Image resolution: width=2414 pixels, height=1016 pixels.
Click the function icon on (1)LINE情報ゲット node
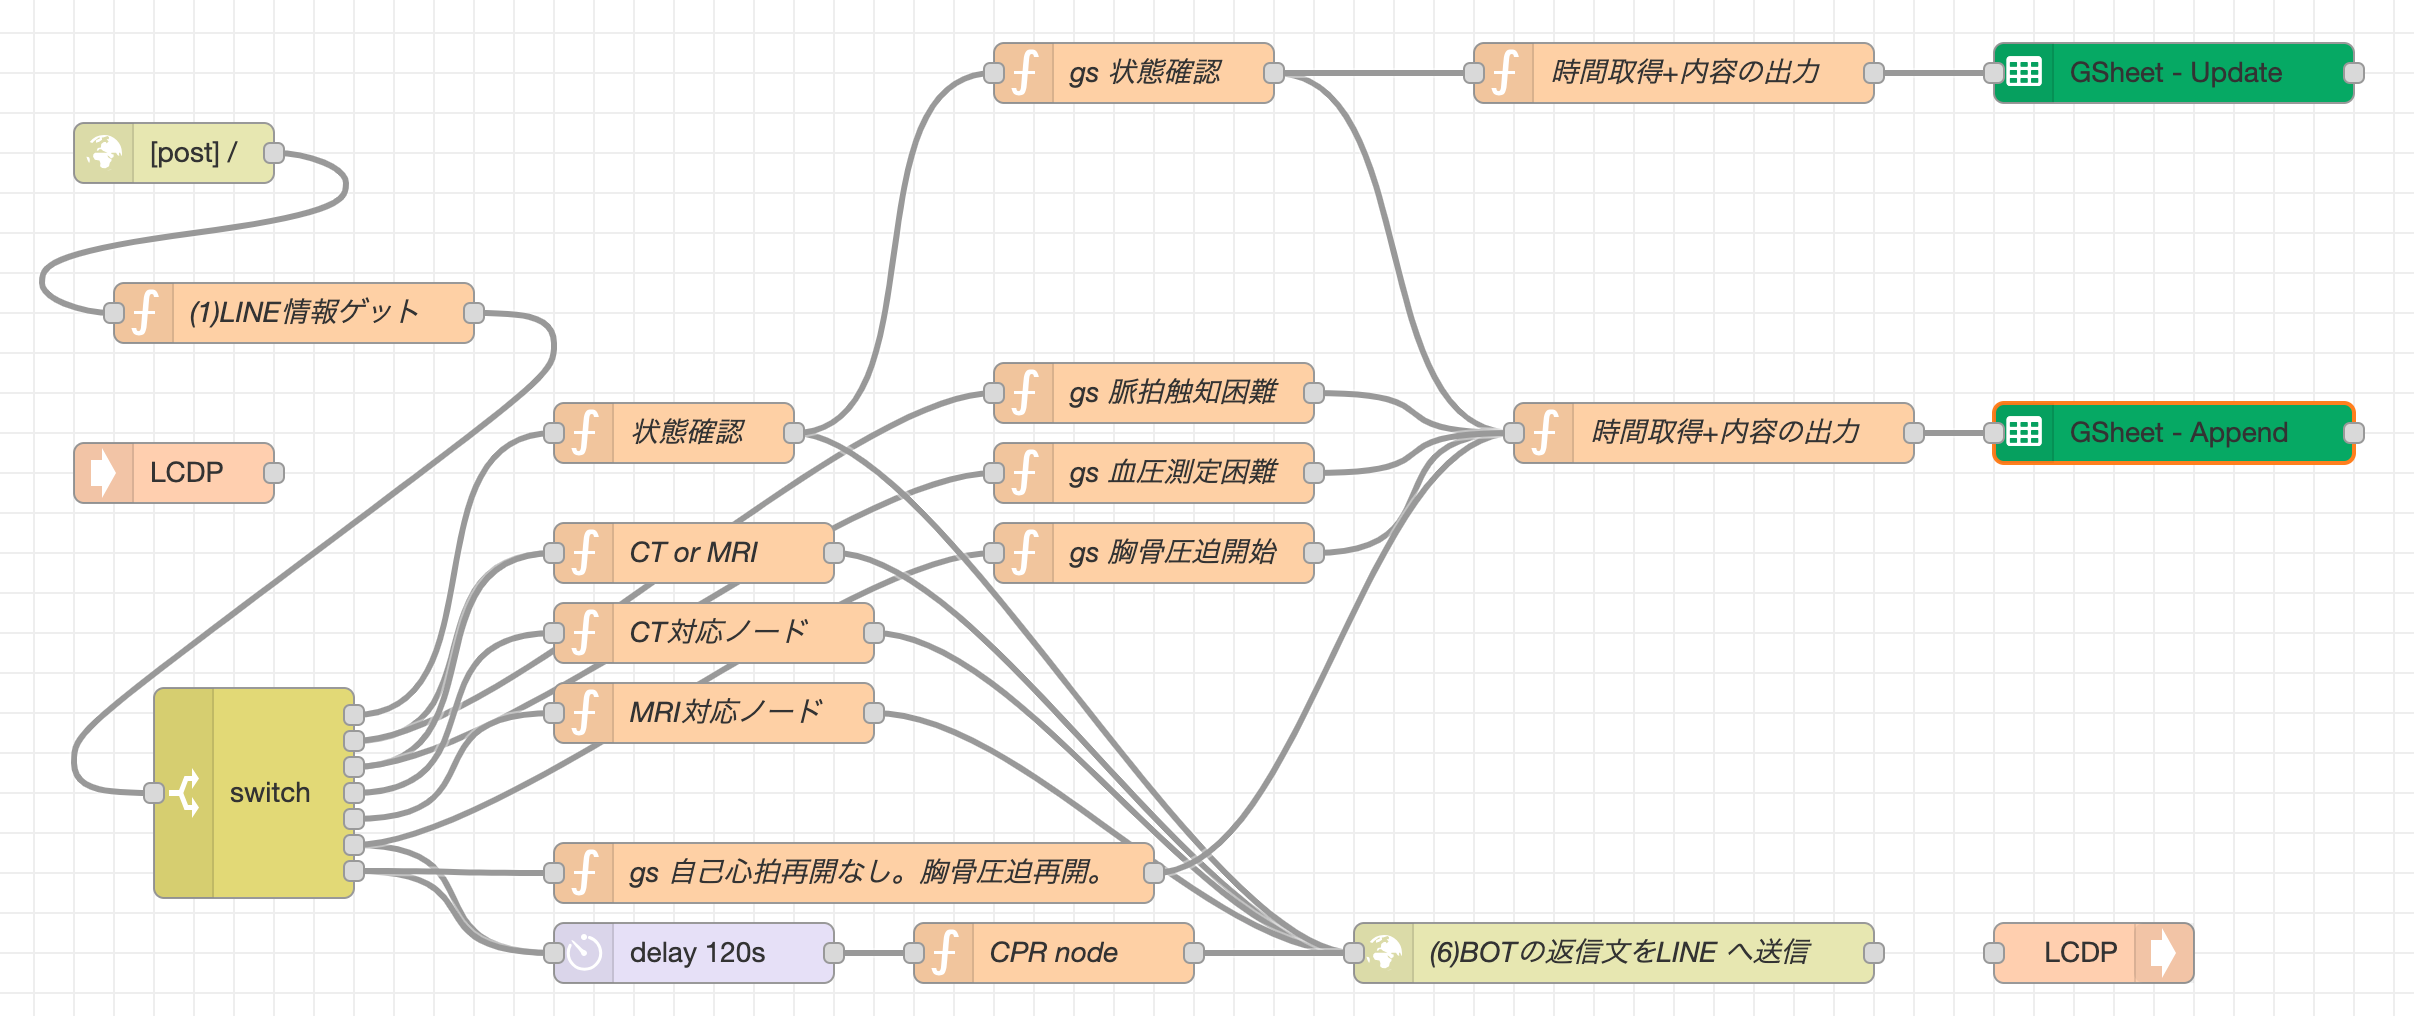click(x=146, y=311)
